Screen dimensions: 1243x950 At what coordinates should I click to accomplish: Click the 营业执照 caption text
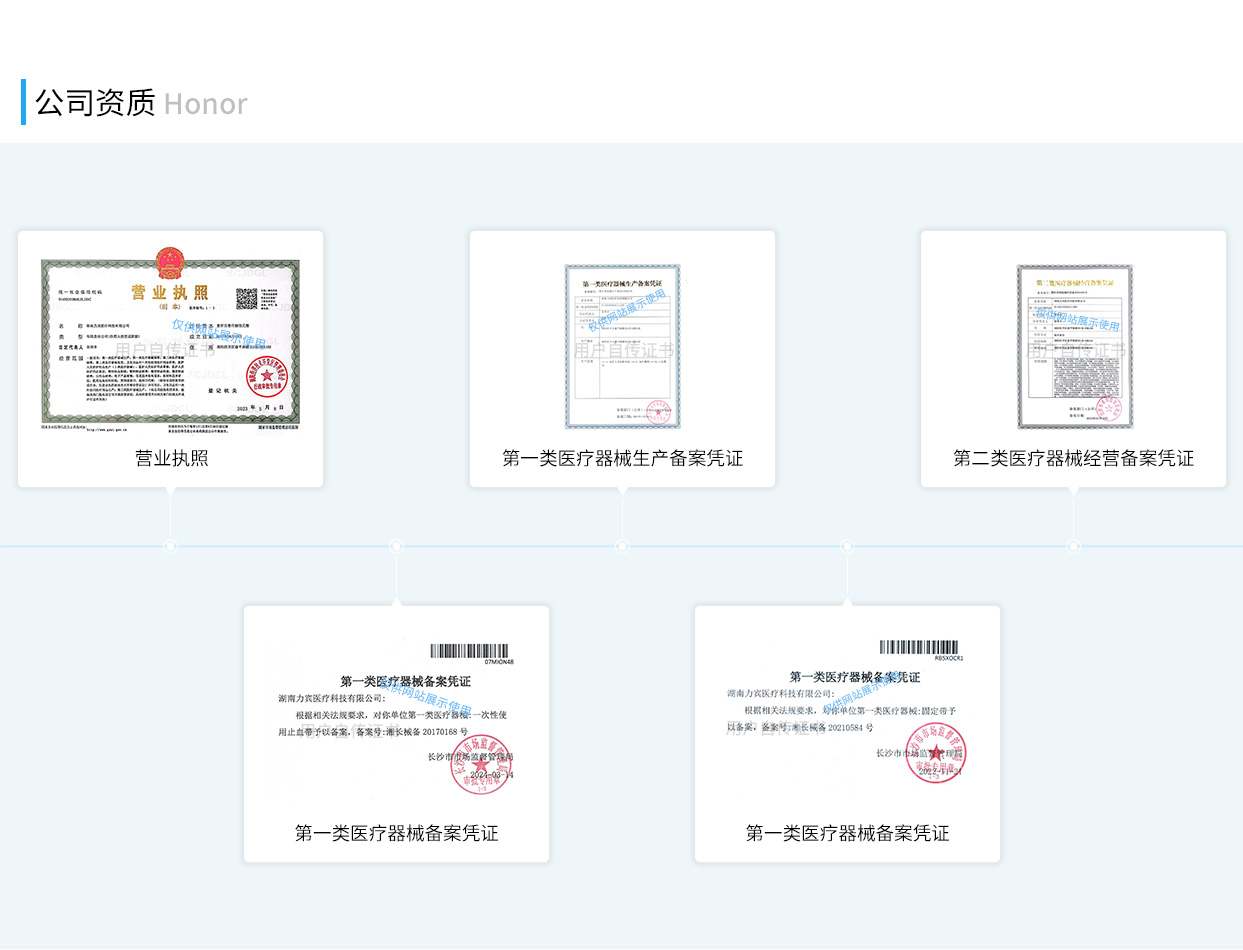point(171,459)
